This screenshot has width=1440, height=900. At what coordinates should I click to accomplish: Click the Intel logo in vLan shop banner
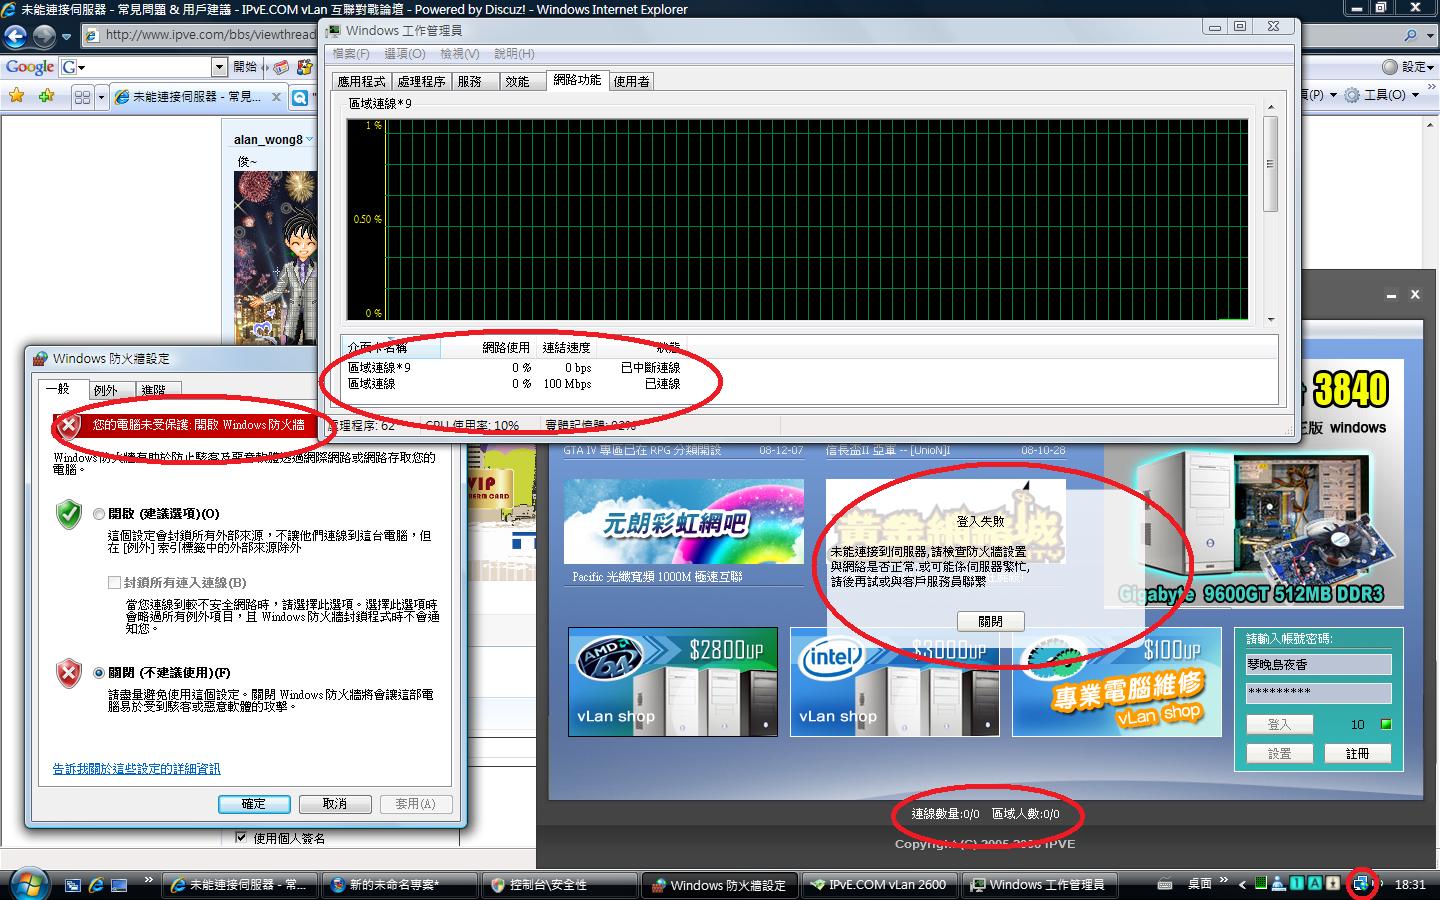click(832, 658)
